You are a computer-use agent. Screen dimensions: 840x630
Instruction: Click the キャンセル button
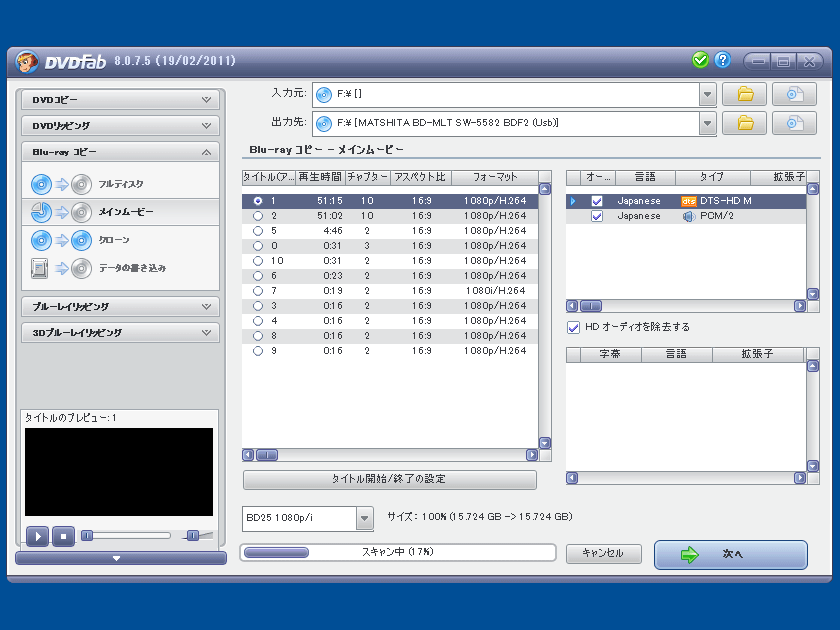pyautogui.click(x=603, y=553)
